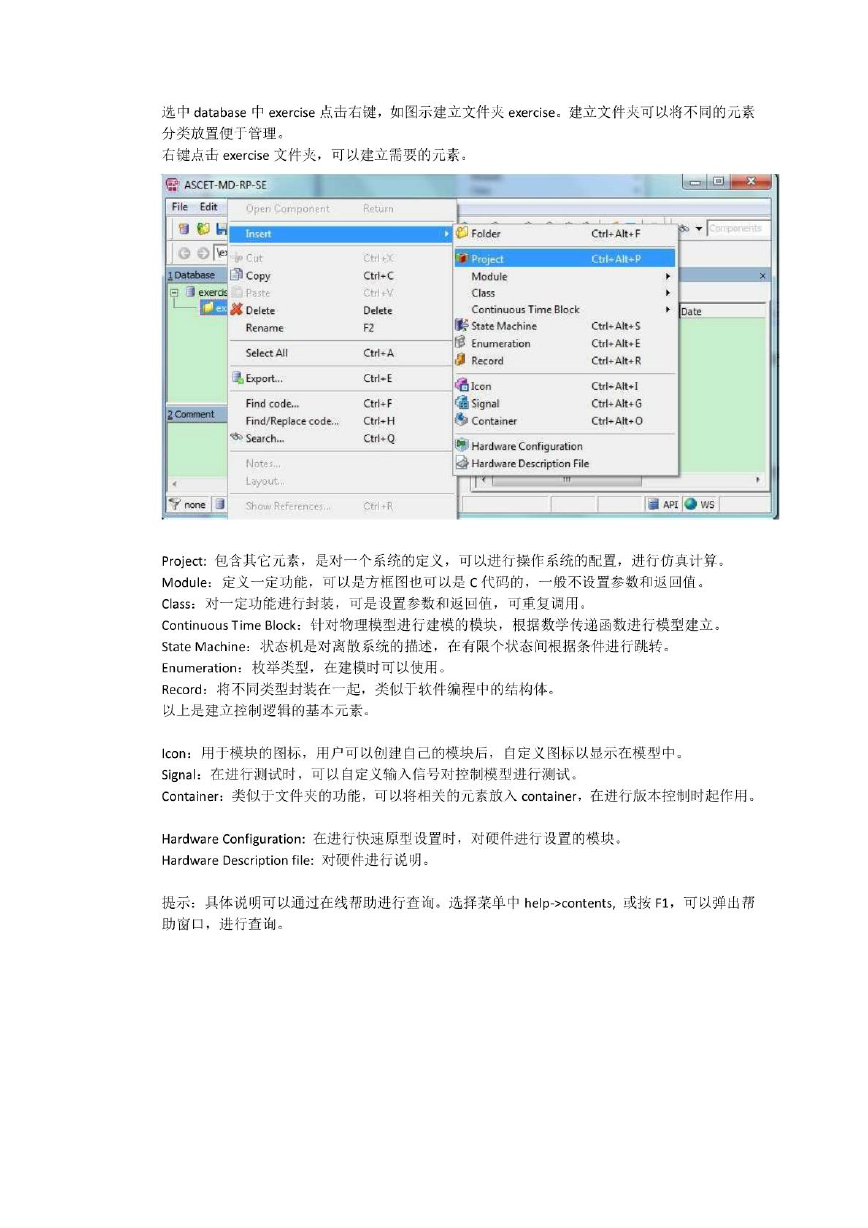Click the ASCET-MD-RP-SE application icon

[x=173, y=186]
